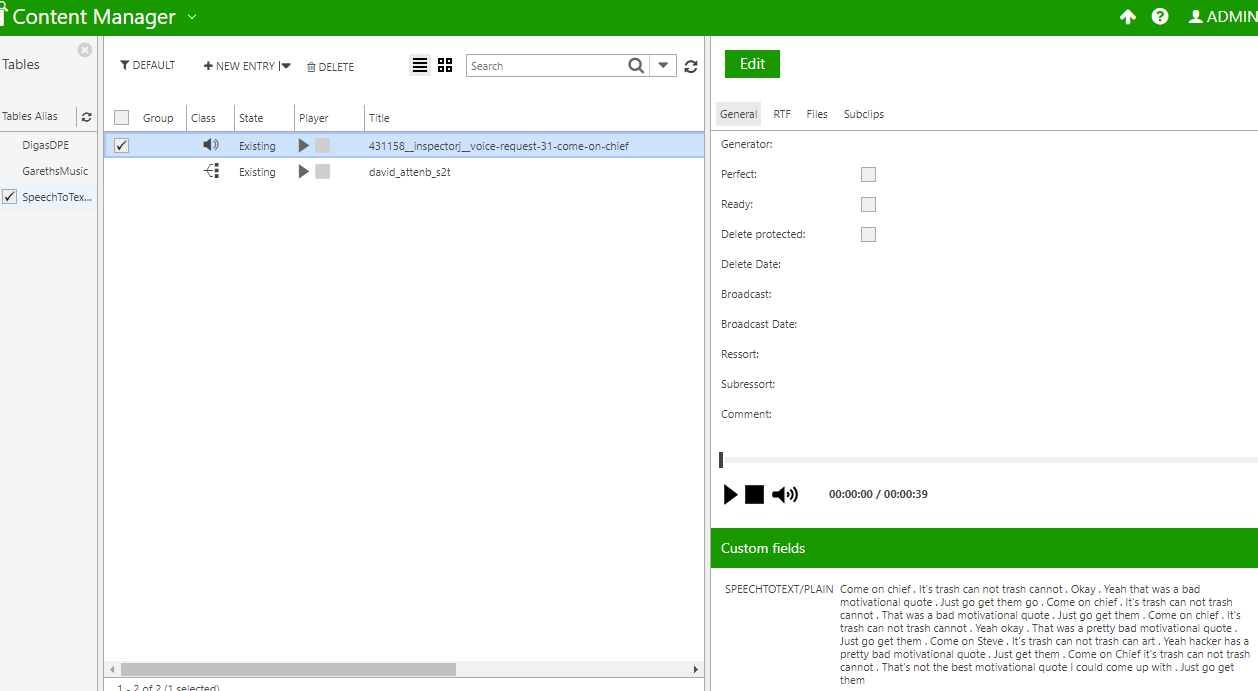The height and width of the screenshot is (691, 1258).
Task: Refresh the entry list
Action: coord(691,66)
